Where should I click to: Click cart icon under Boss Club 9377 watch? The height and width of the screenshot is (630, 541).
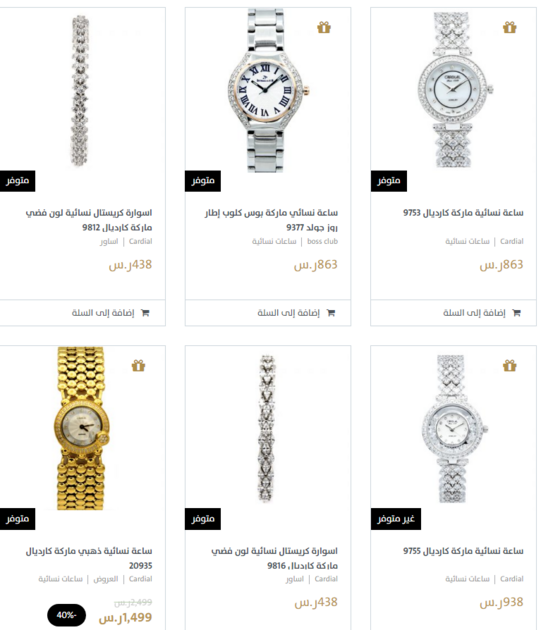331,313
